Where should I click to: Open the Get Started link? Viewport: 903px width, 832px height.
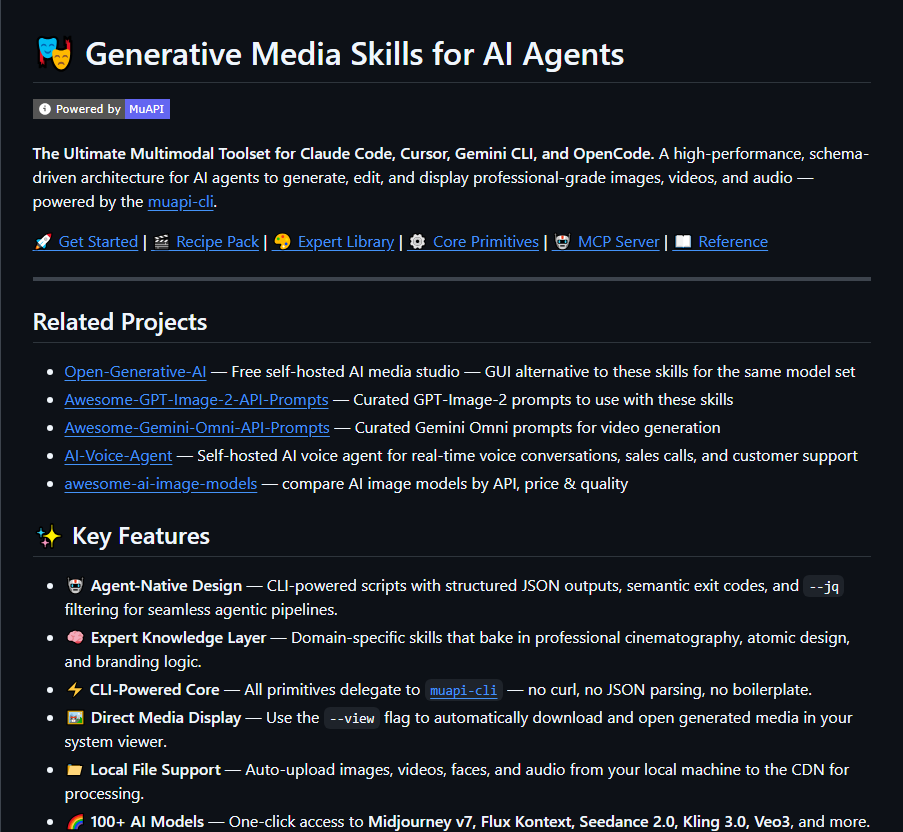pos(98,242)
